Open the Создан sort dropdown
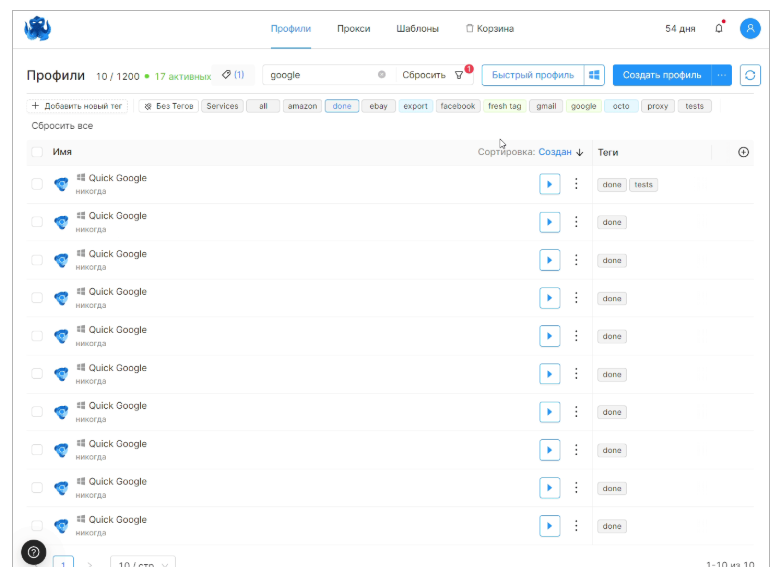The image size is (775, 567). coord(555,152)
